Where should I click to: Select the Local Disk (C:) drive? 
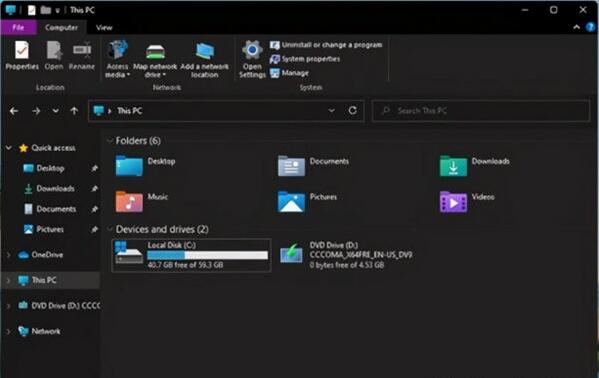point(191,255)
